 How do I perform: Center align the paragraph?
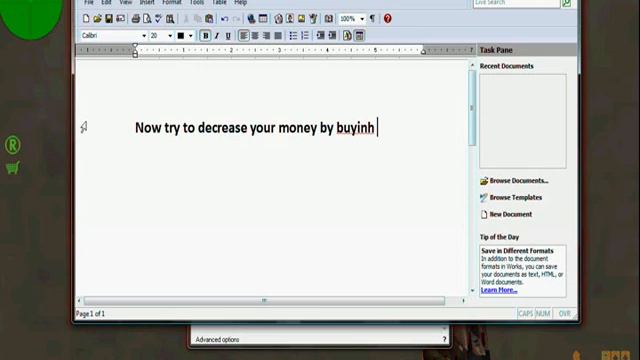point(255,36)
